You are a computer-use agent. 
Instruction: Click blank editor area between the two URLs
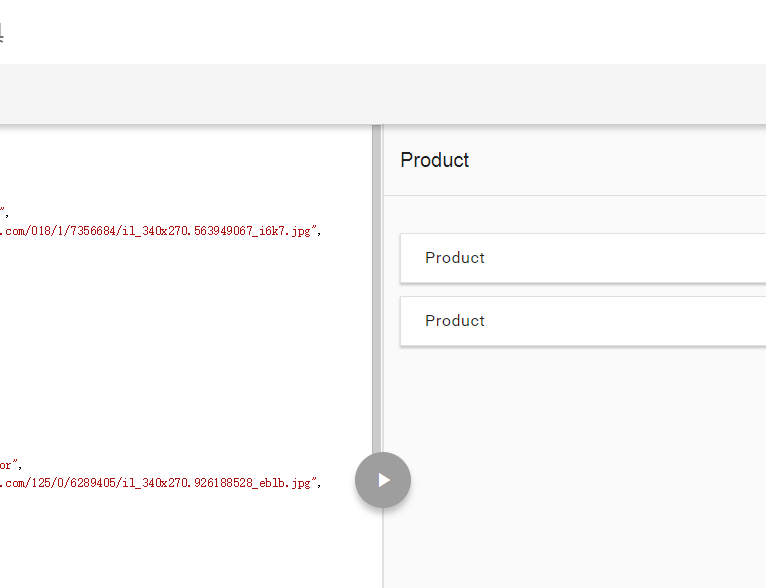pyautogui.click(x=180, y=350)
